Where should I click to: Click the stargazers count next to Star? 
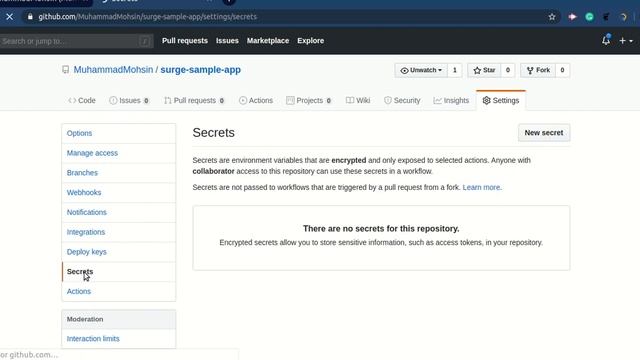click(508, 70)
